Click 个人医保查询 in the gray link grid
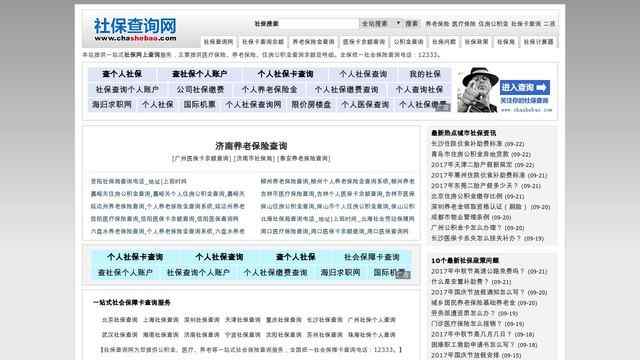The width and height of the screenshot is (640, 360). pos(365,104)
